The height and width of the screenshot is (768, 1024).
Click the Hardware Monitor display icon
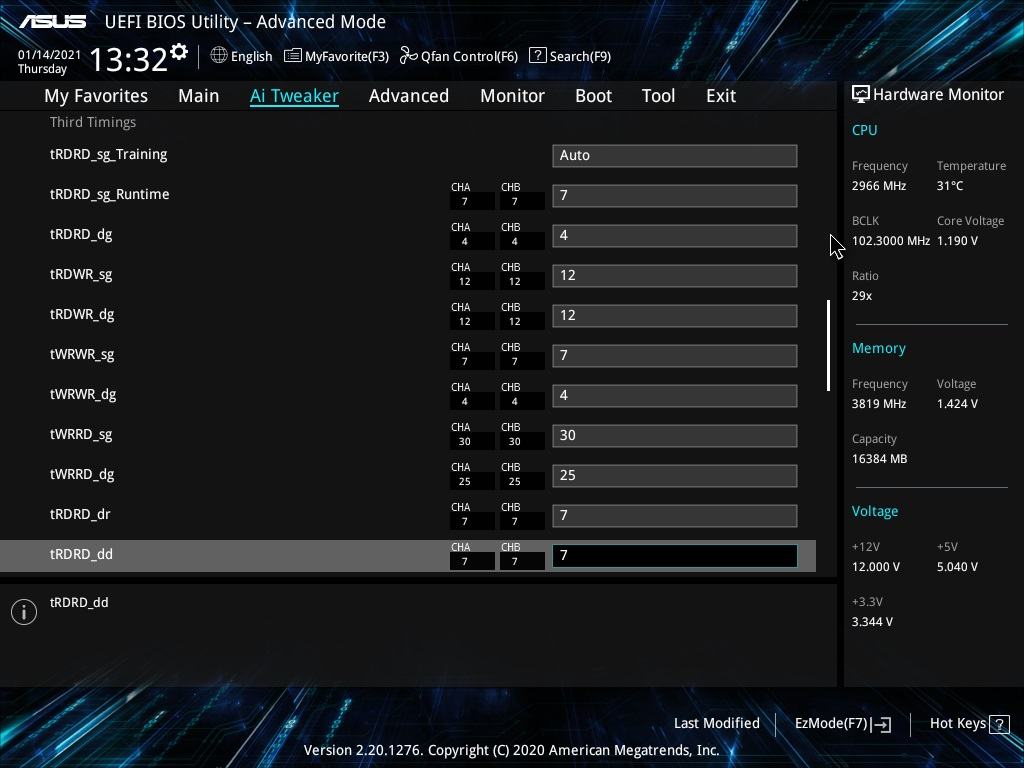point(861,95)
